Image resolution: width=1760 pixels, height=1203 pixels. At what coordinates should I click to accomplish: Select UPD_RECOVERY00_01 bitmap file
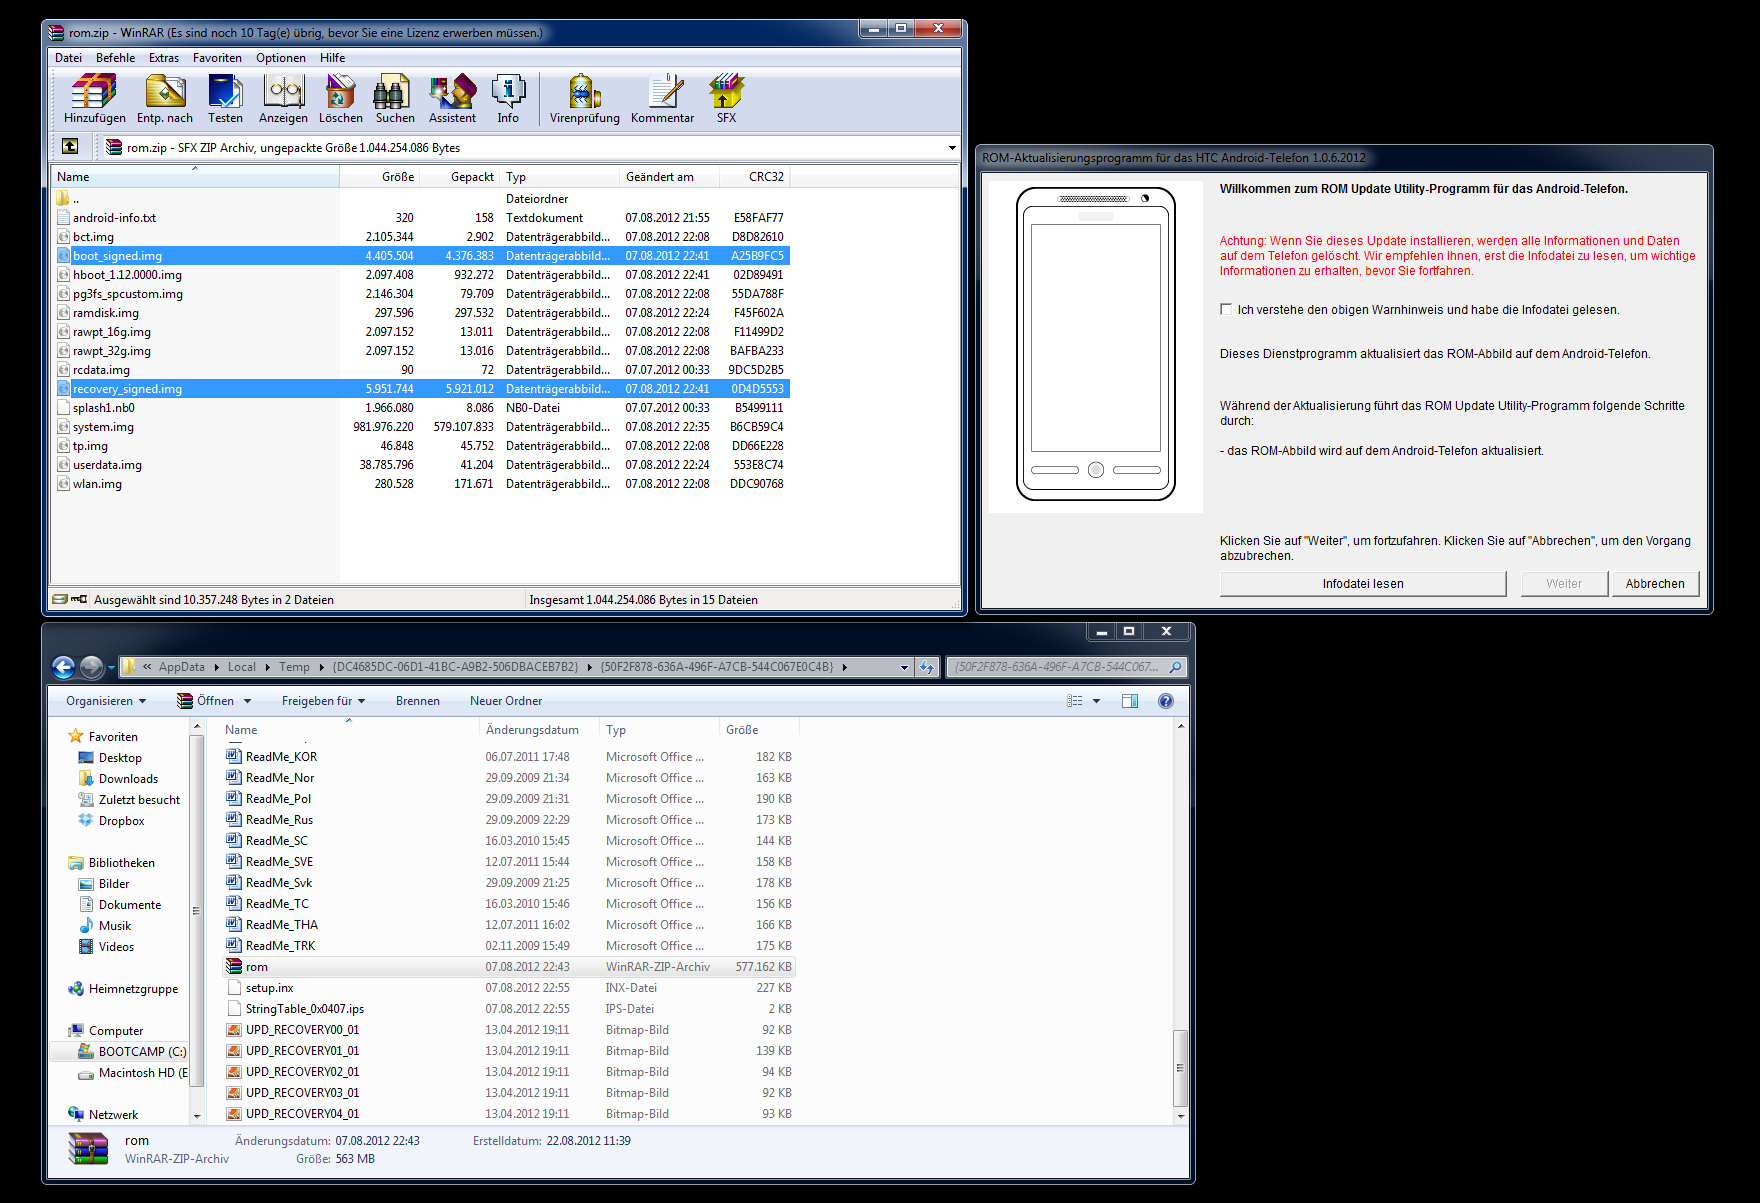tap(509, 1030)
